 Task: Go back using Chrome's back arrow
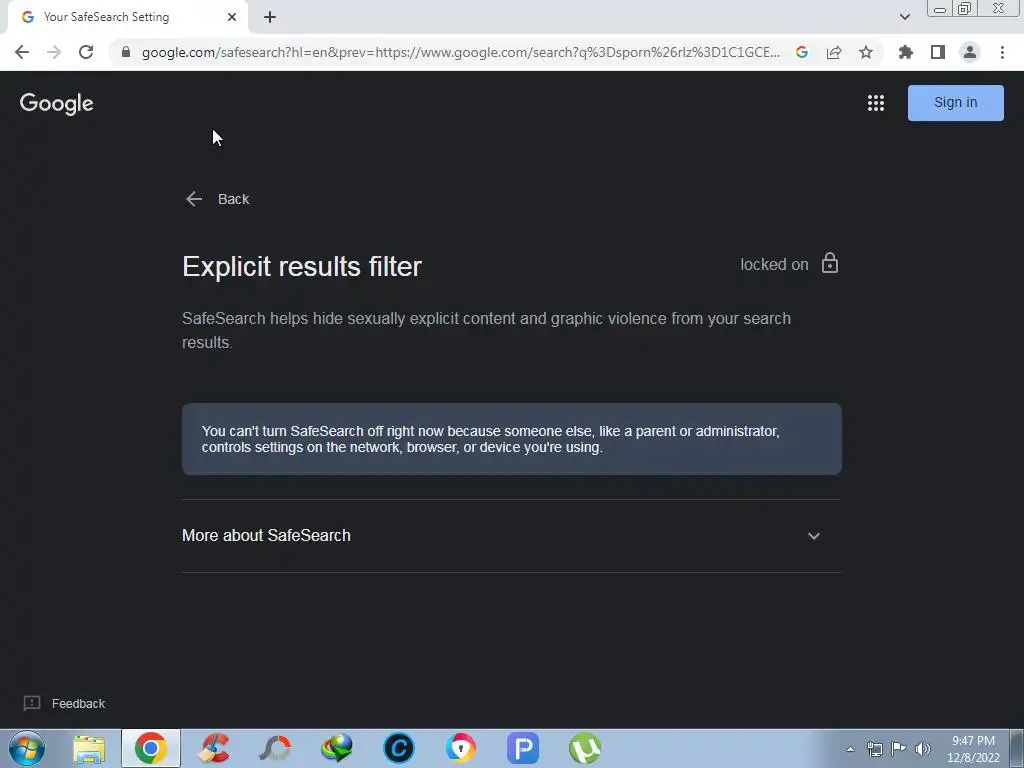[x=22, y=52]
